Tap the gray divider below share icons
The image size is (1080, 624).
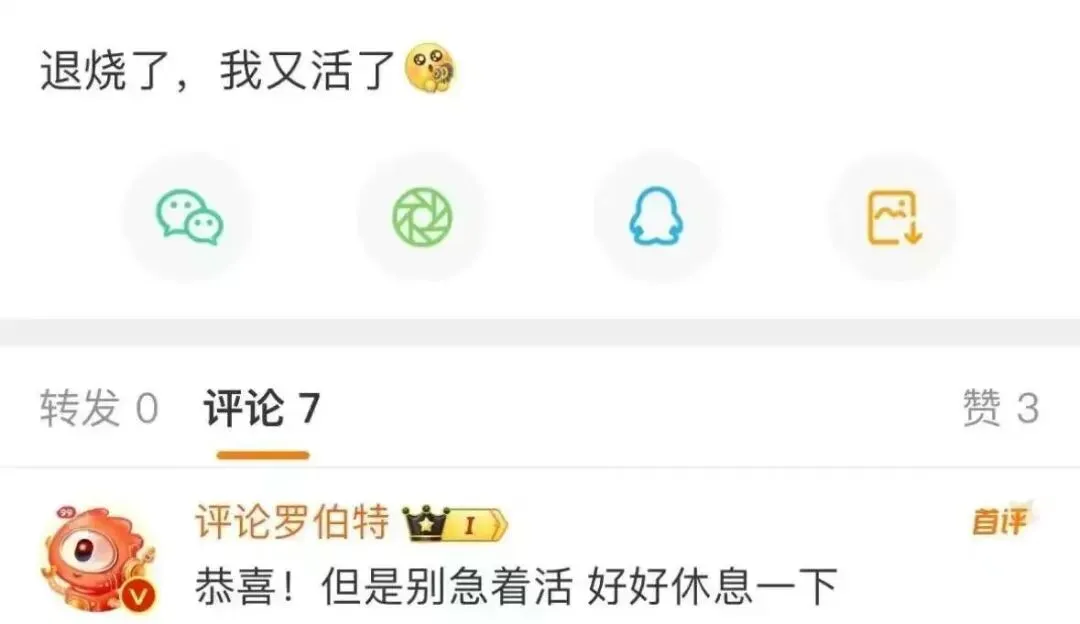540,332
